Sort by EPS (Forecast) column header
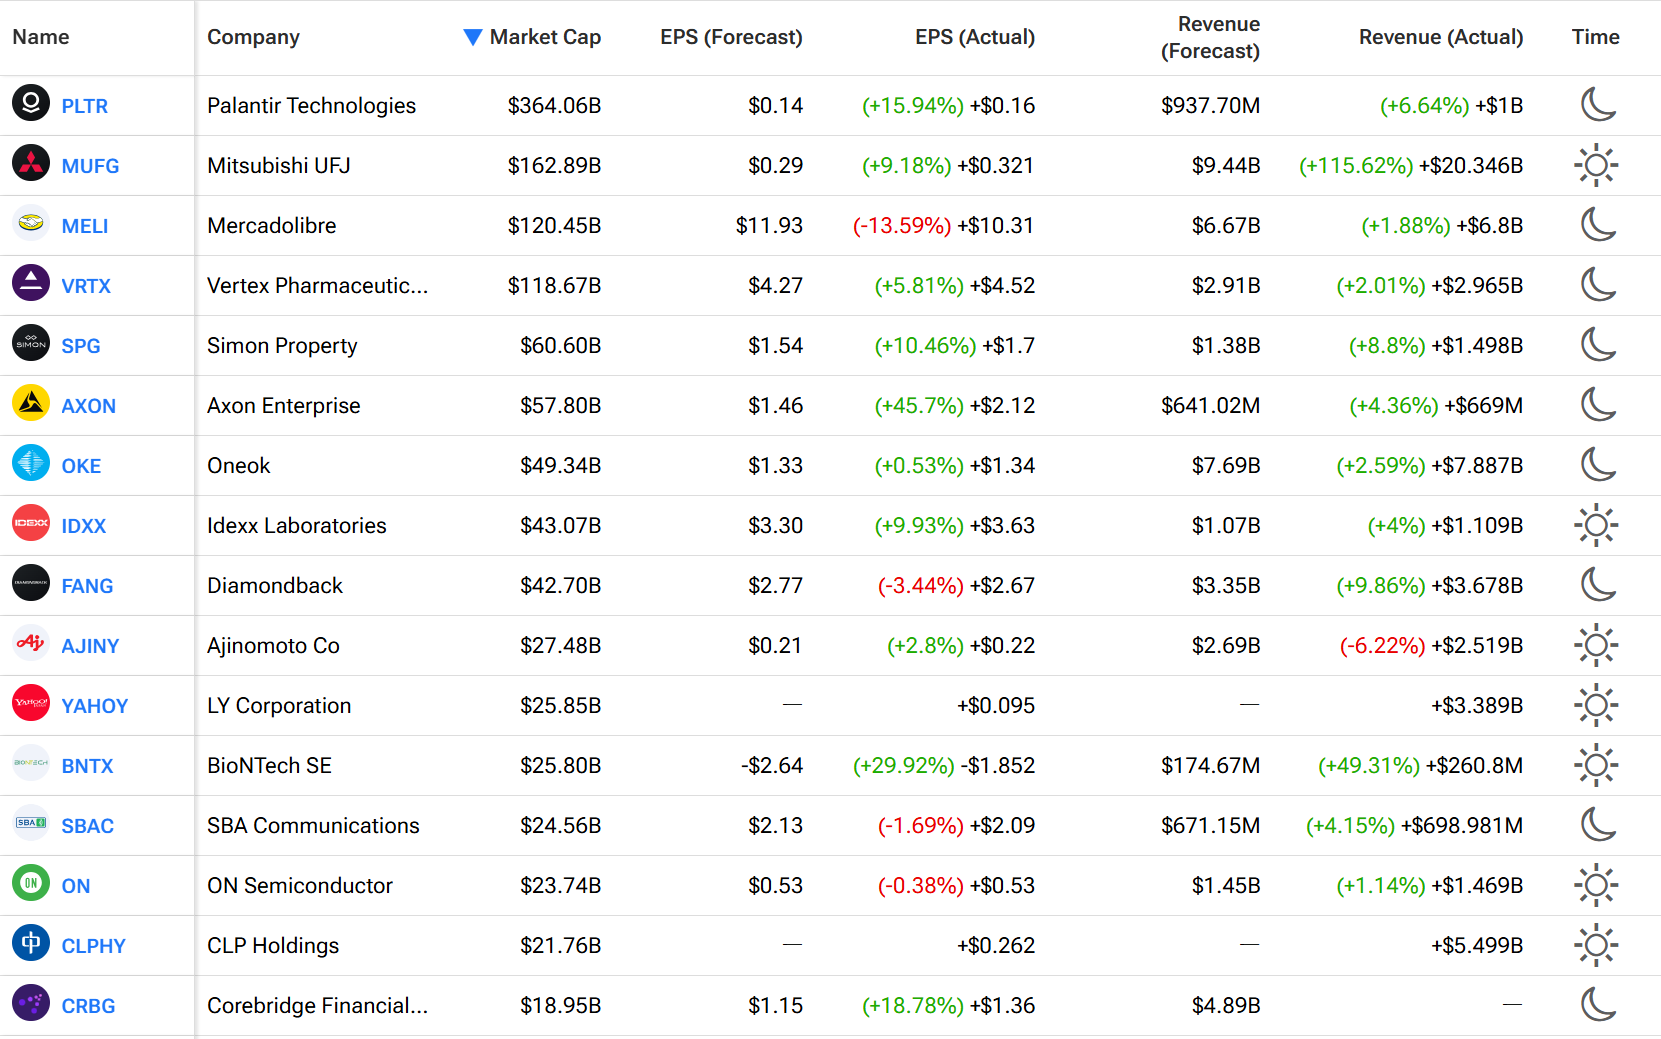Screen dimensions: 1661x1039 (x=731, y=37)
